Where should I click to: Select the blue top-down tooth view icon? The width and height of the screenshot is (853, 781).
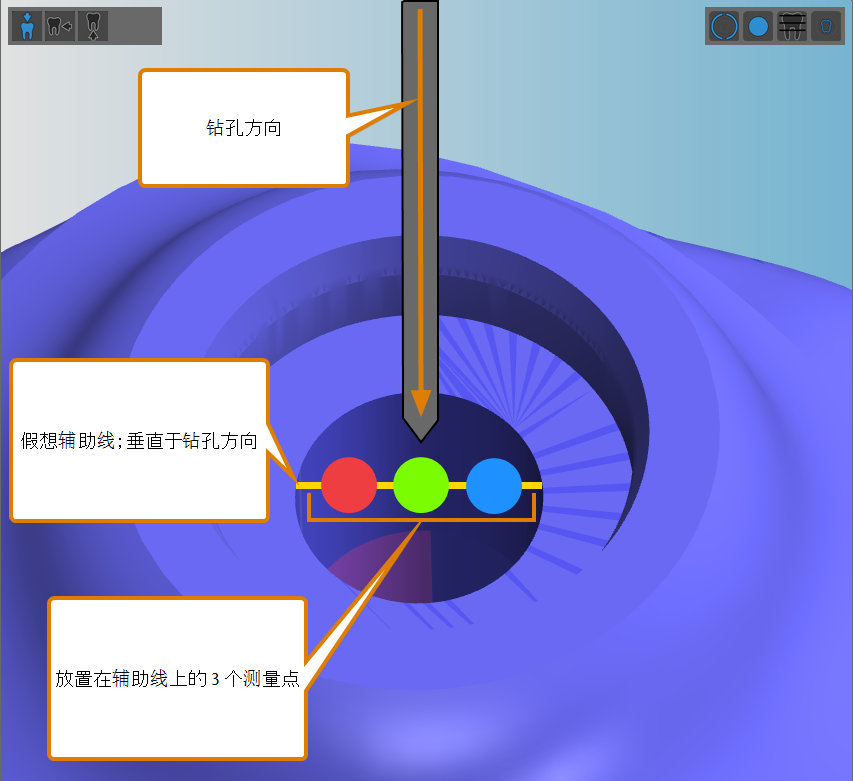(27, 26)
